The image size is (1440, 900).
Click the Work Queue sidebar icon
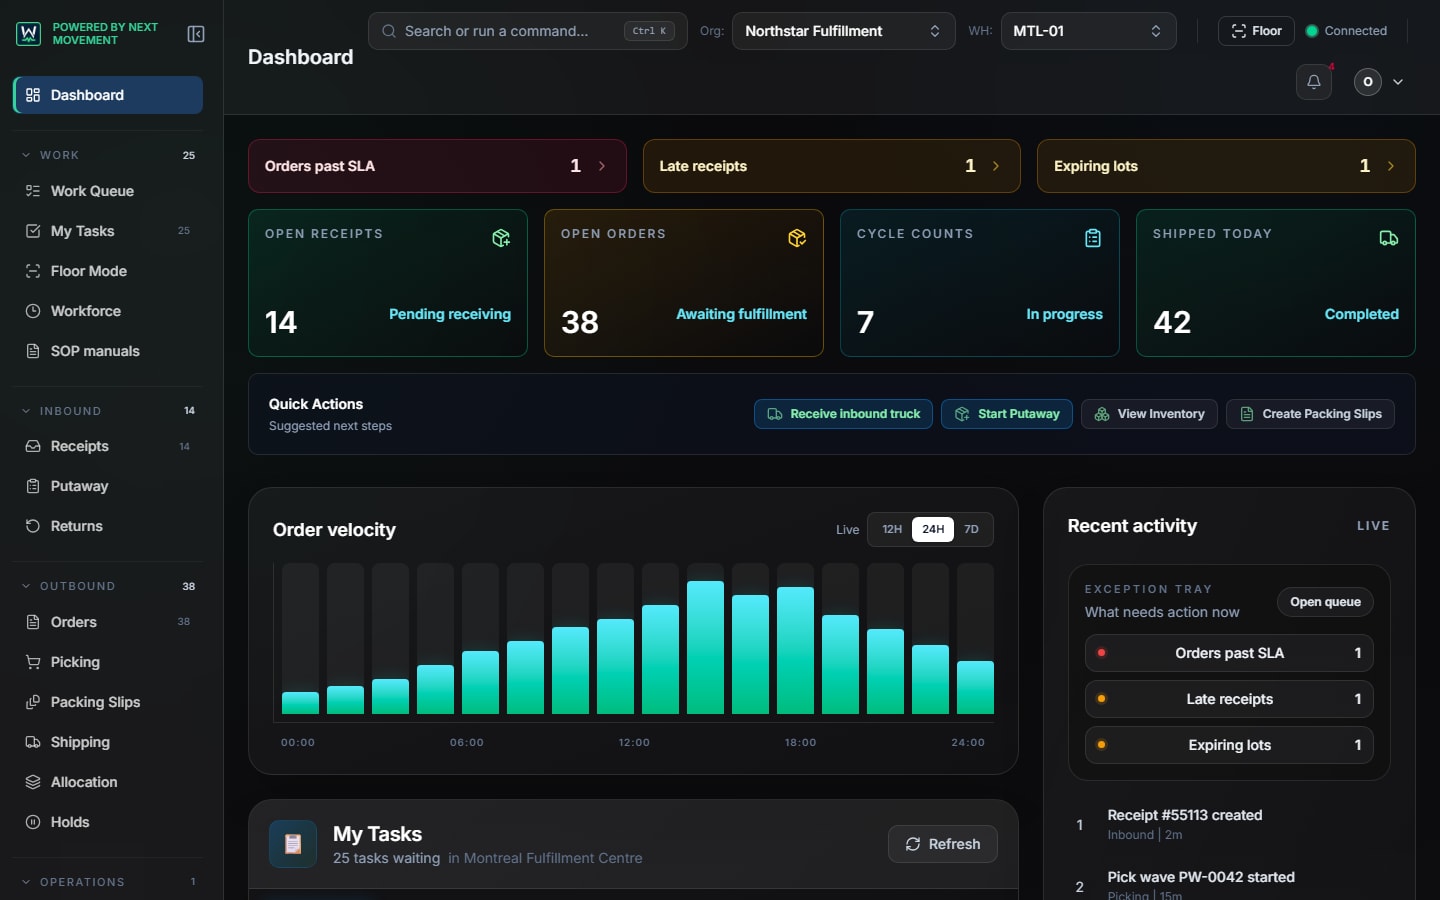point(33,191)
